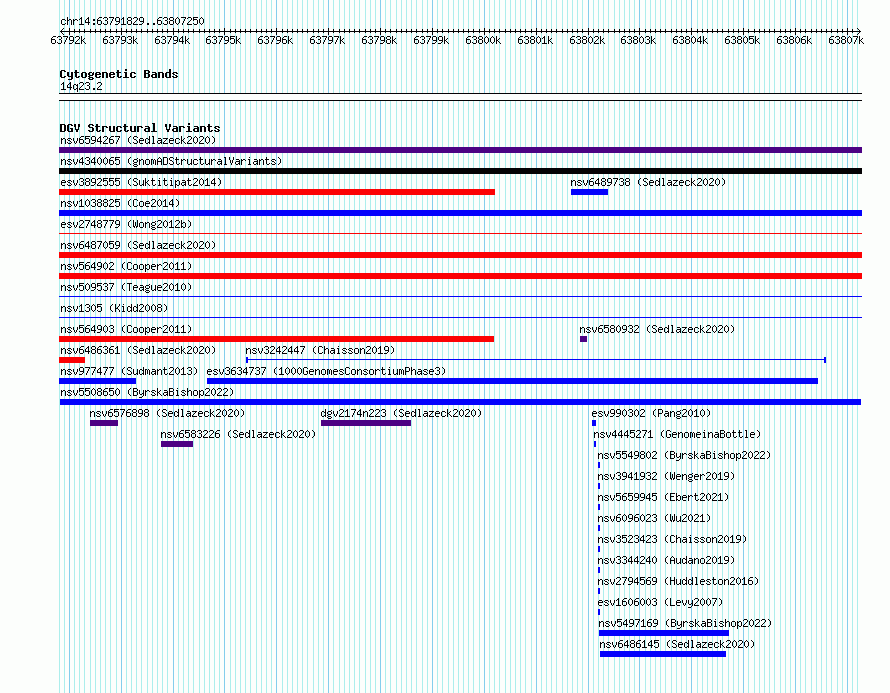Open nsv5549802 (ByrskaBishop2022) variant label
This screenshot has width=890, height=693.
[x=684, y=455]
